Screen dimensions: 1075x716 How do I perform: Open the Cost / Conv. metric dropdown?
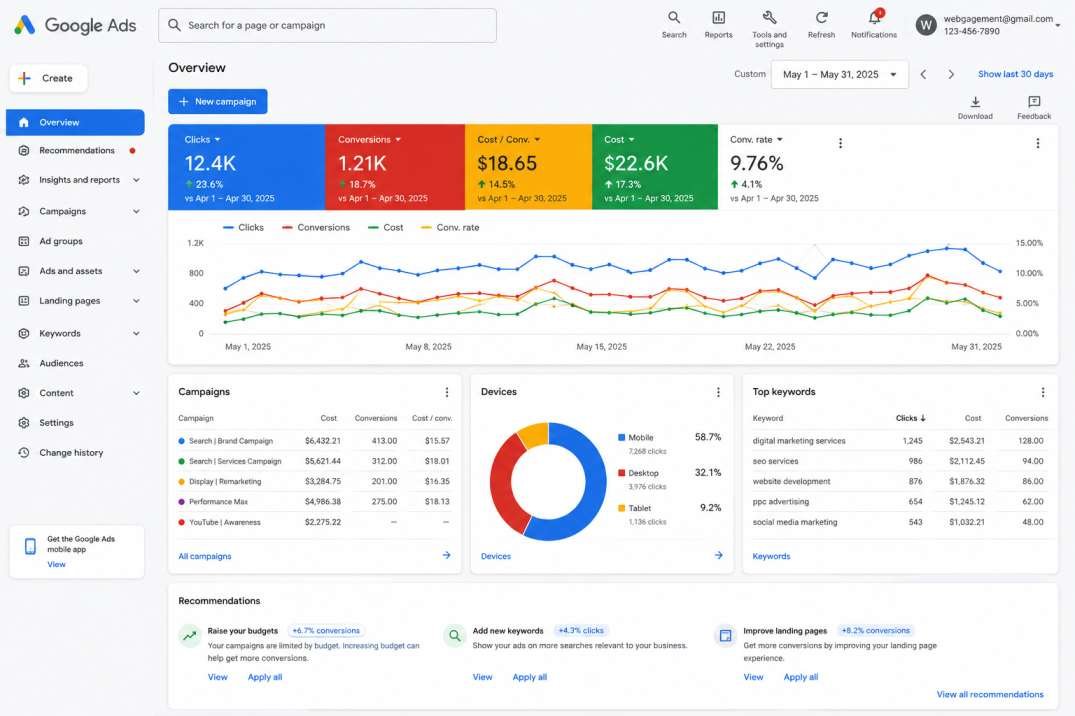pos(537,140)
